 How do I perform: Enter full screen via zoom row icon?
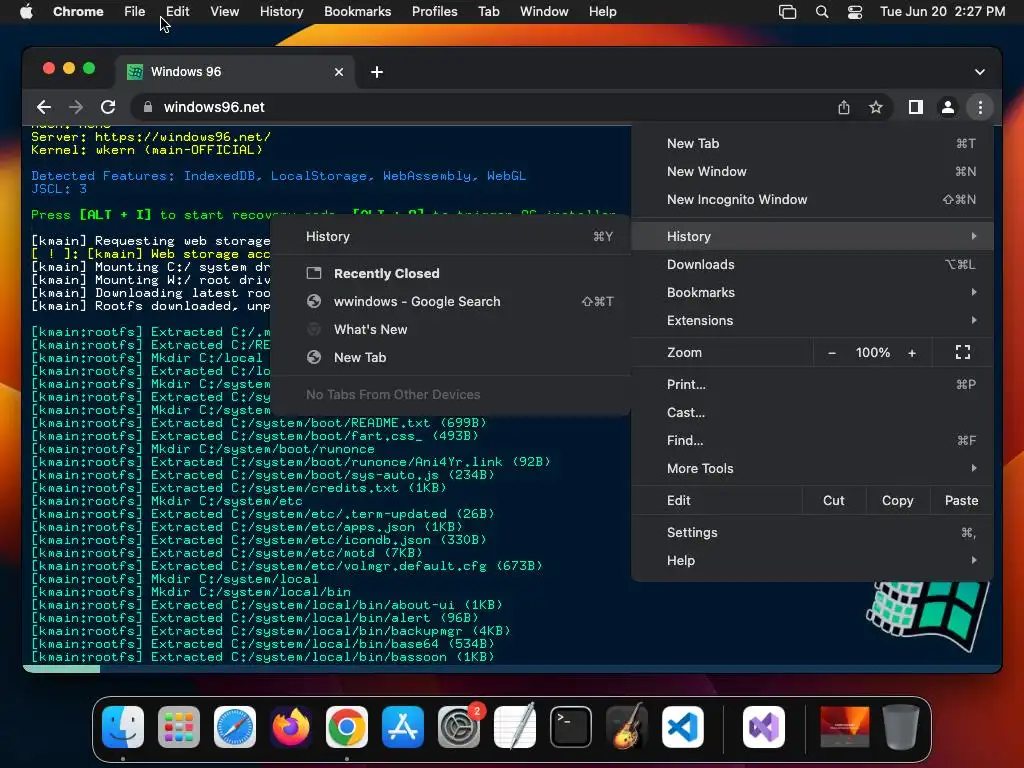coord(963,353)
